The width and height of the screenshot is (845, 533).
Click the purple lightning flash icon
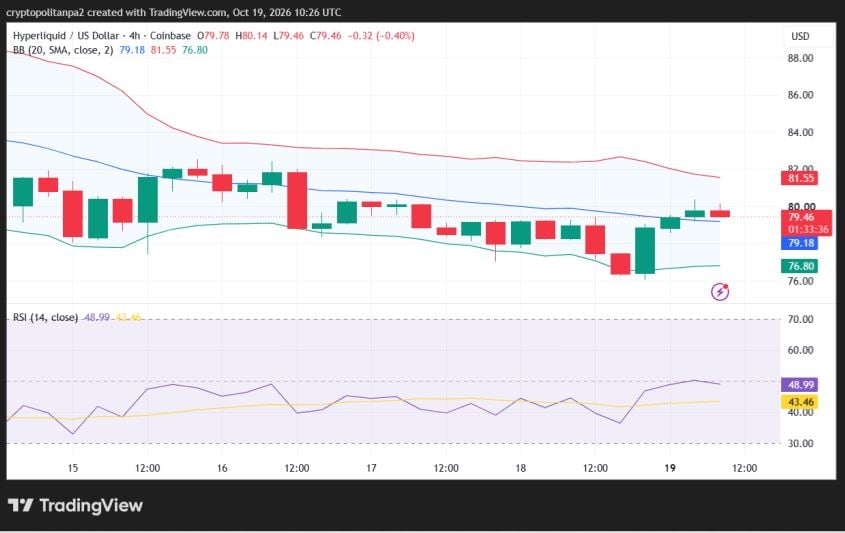[720, 292]
